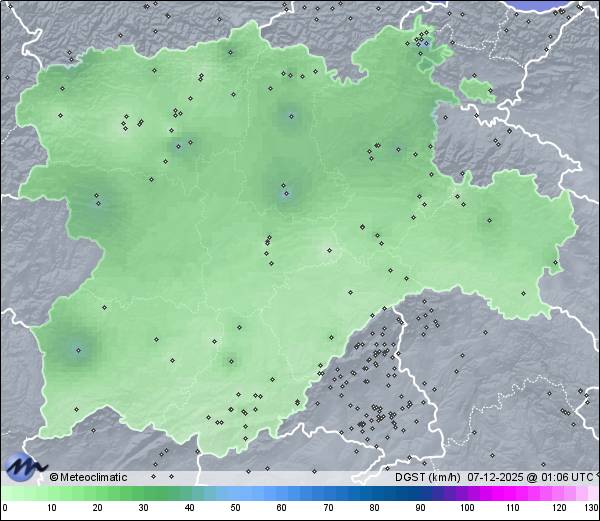
Task: Open the © Meteoclimatic copyright link
Action: click(x=89, y=477)
